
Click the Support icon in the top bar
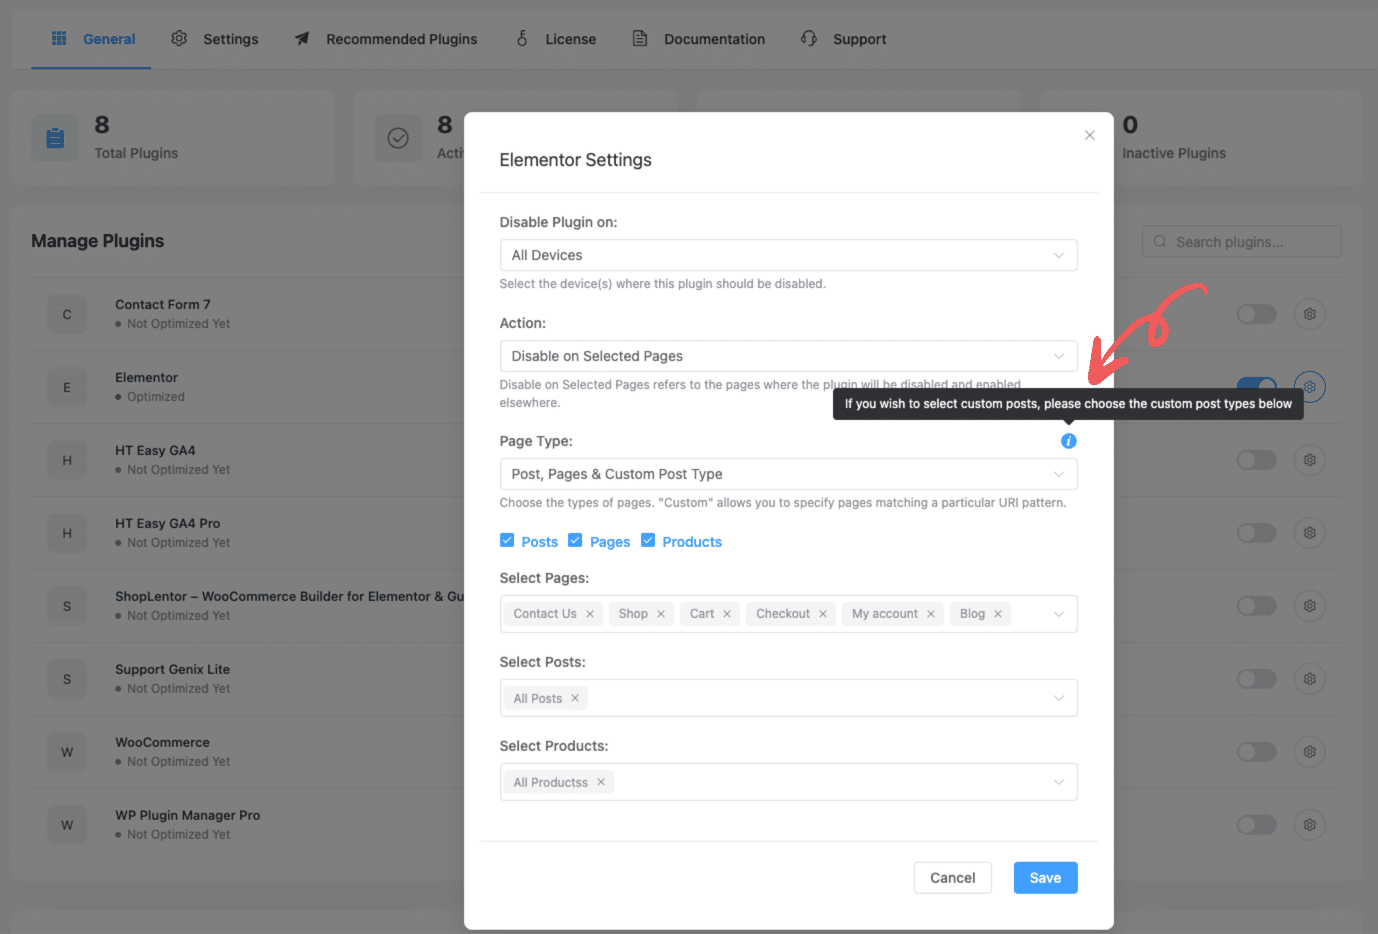pyautogui.click(x=808, y=38)
